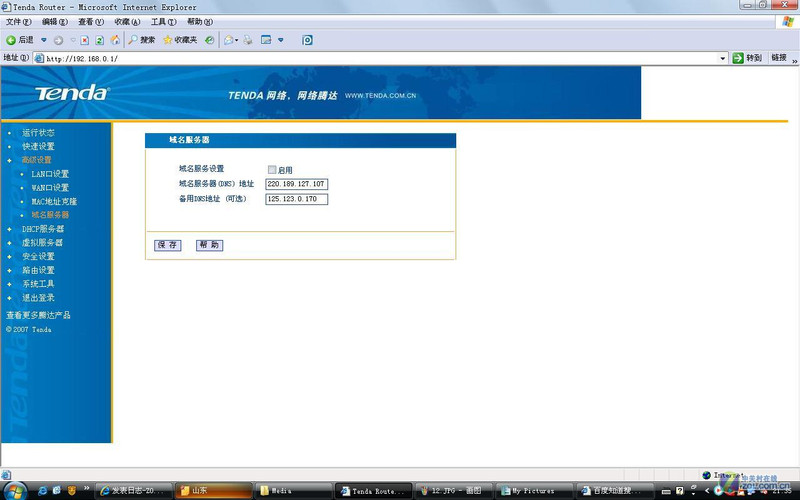The image size is (800, 500).
Task: Switch to the 发表日志 taskbar window
Action: click(x=135, y=491)
